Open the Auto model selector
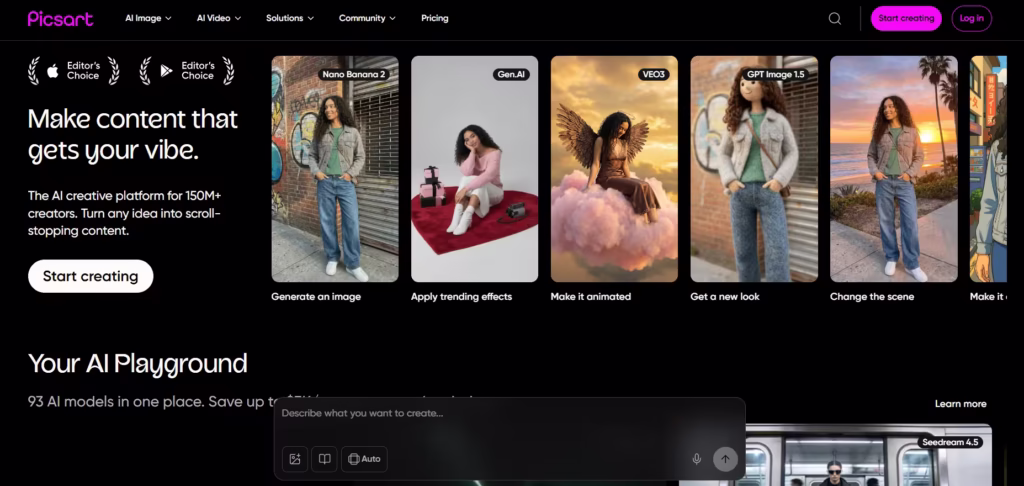 tap(364, 459)
